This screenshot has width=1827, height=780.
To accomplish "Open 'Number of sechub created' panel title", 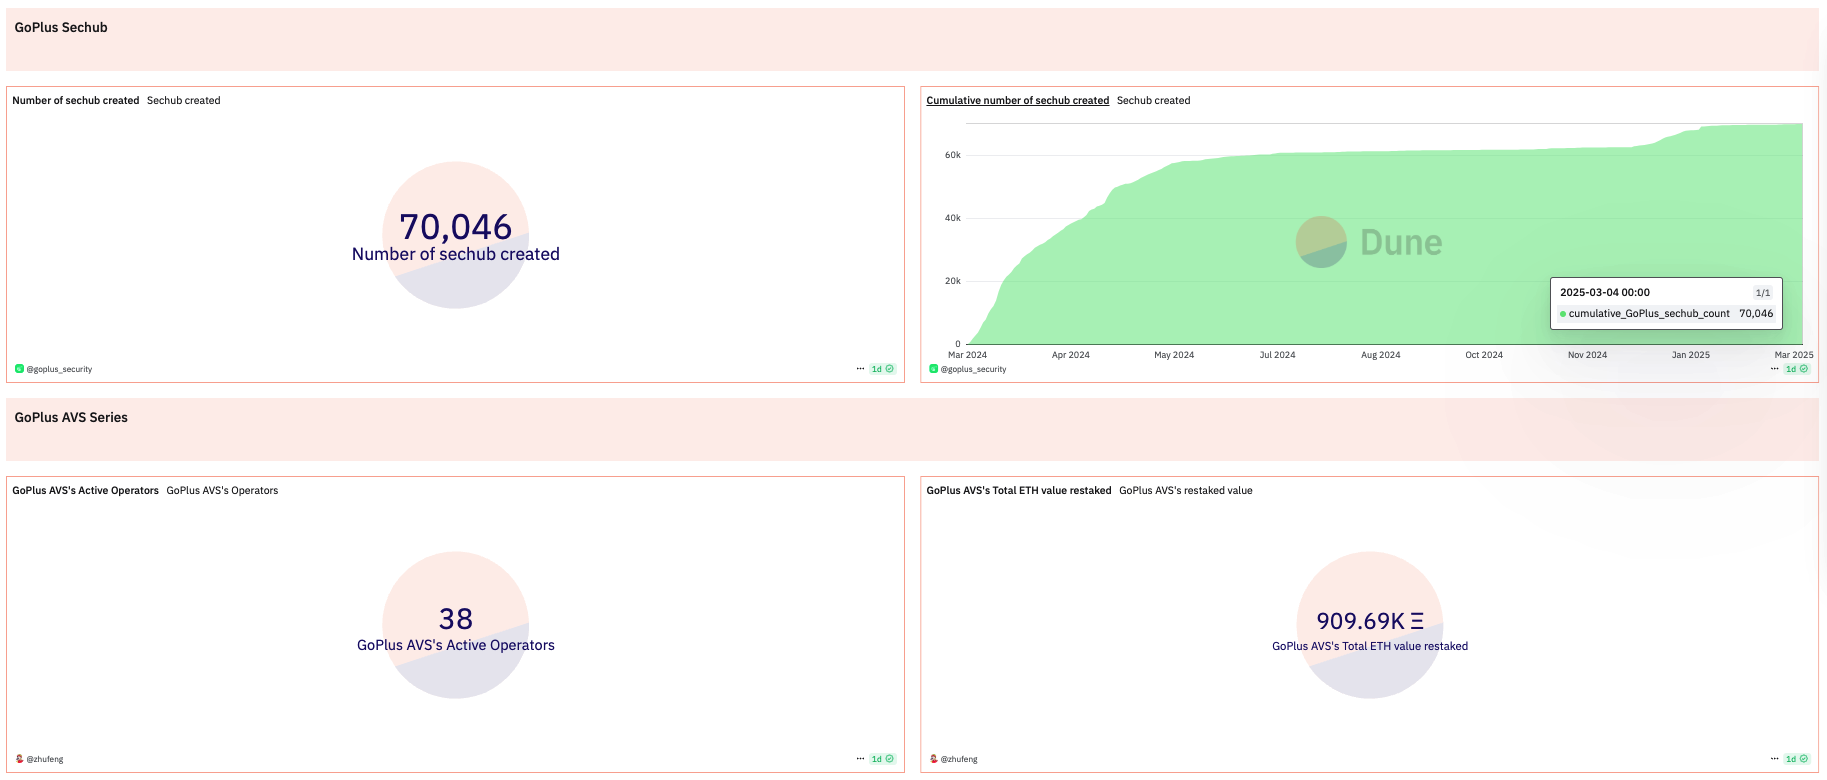I will pos(76,101).
